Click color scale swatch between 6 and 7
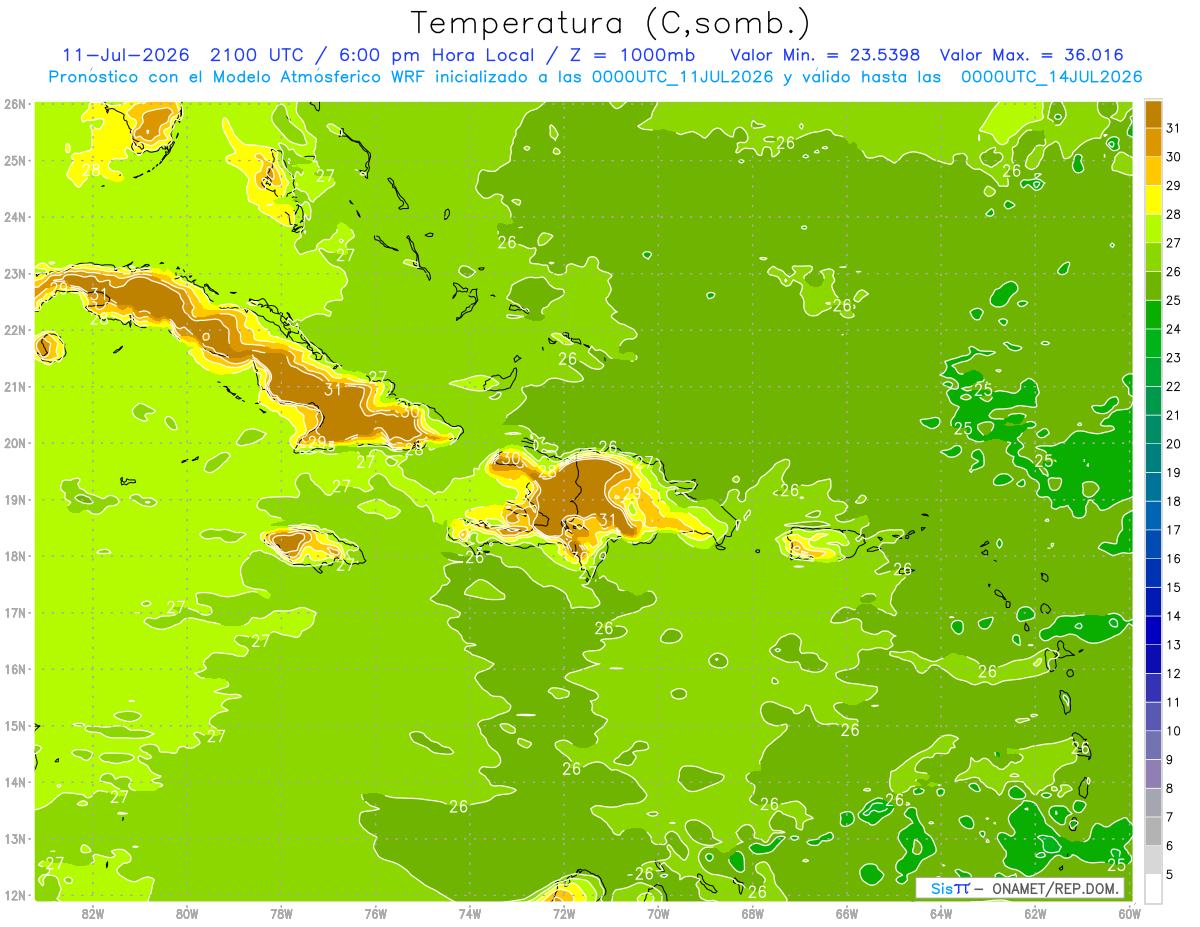This screenshot has width=1200, height=927. click(x=1154, y=831)
